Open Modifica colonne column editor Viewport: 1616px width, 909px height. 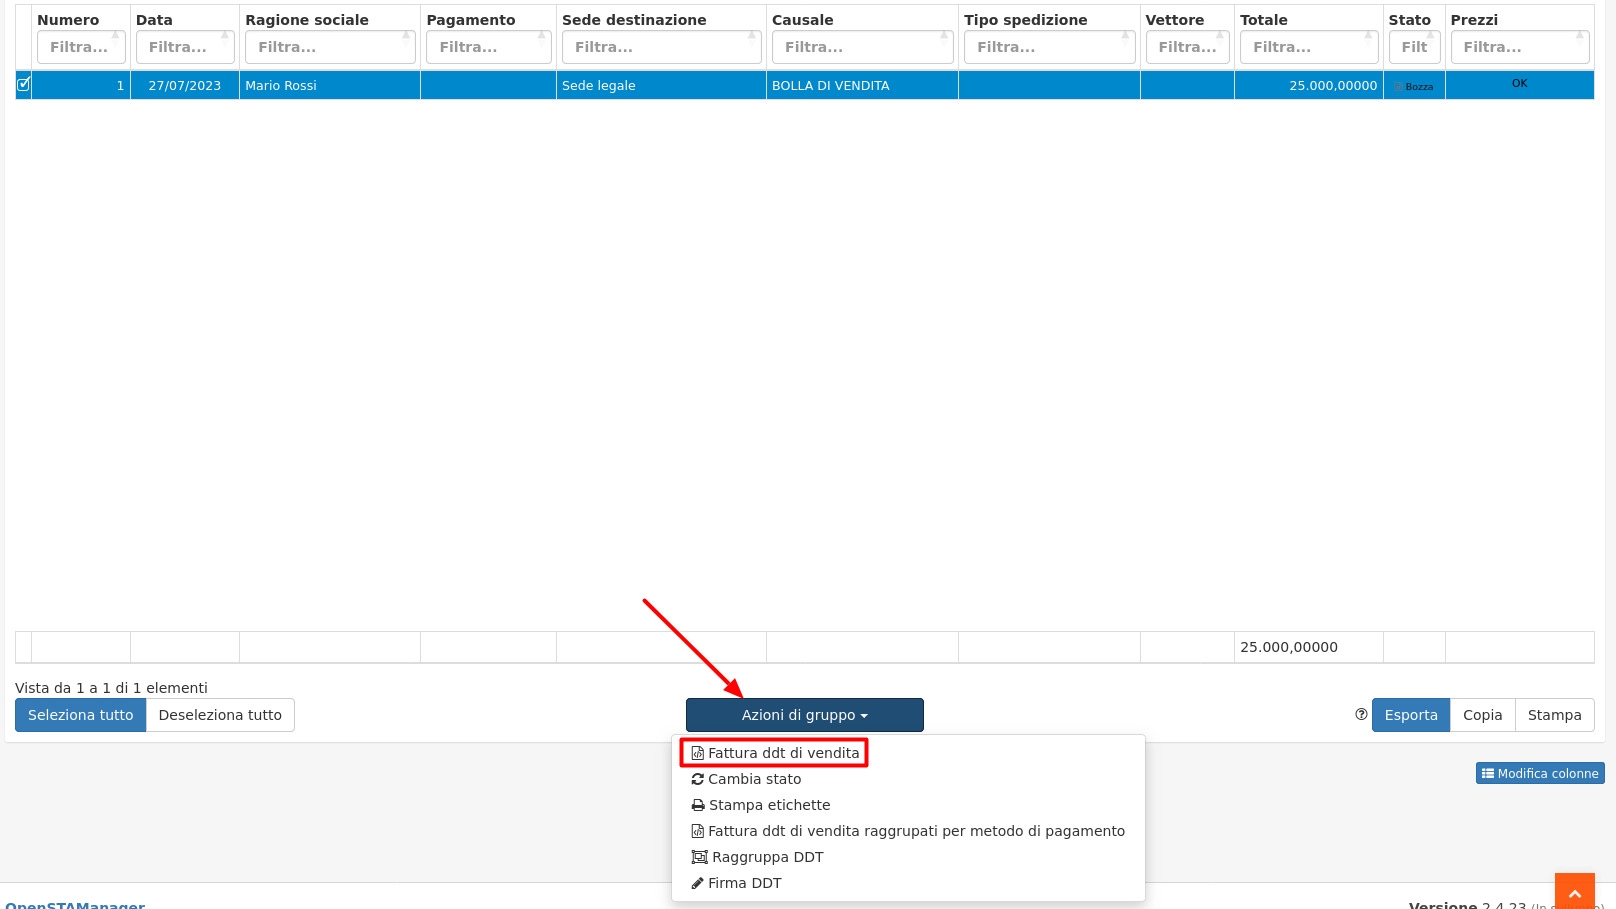1539,773
